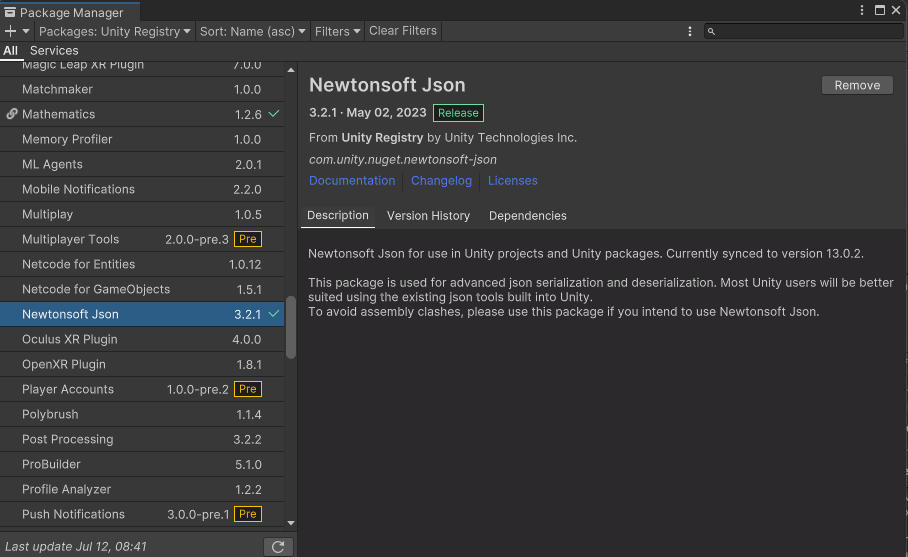Click the link icon beside Mathematics
This screenshot has width=908, height=557.
tap(12, 114)
